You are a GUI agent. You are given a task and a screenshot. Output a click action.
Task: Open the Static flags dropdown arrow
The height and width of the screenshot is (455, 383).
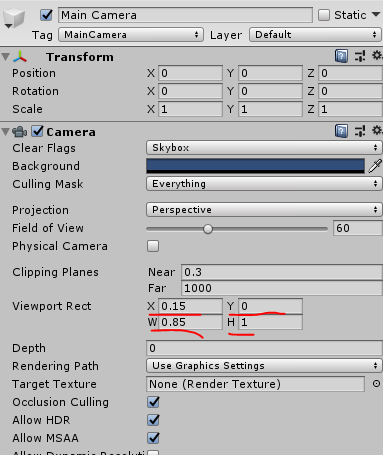pos(376,14)
